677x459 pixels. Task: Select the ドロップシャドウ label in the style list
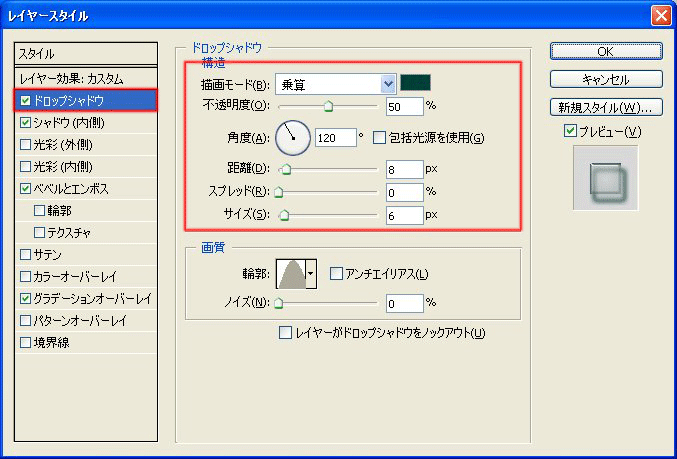pyautogui.click(x=69, y=101)
